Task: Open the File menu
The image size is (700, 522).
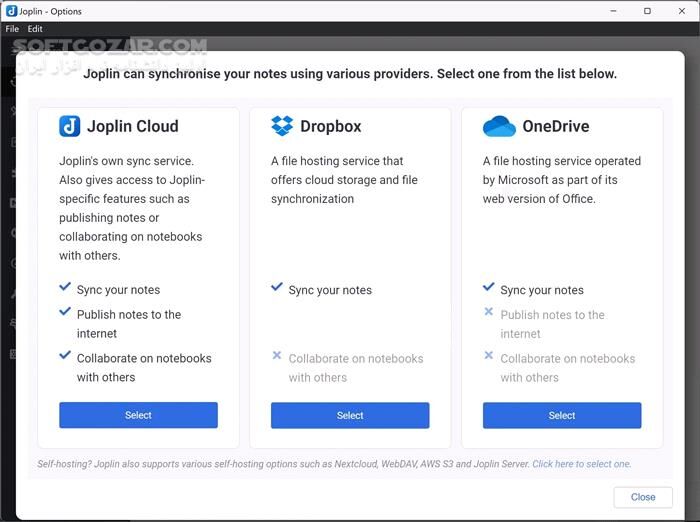Action: click(12, 29)
